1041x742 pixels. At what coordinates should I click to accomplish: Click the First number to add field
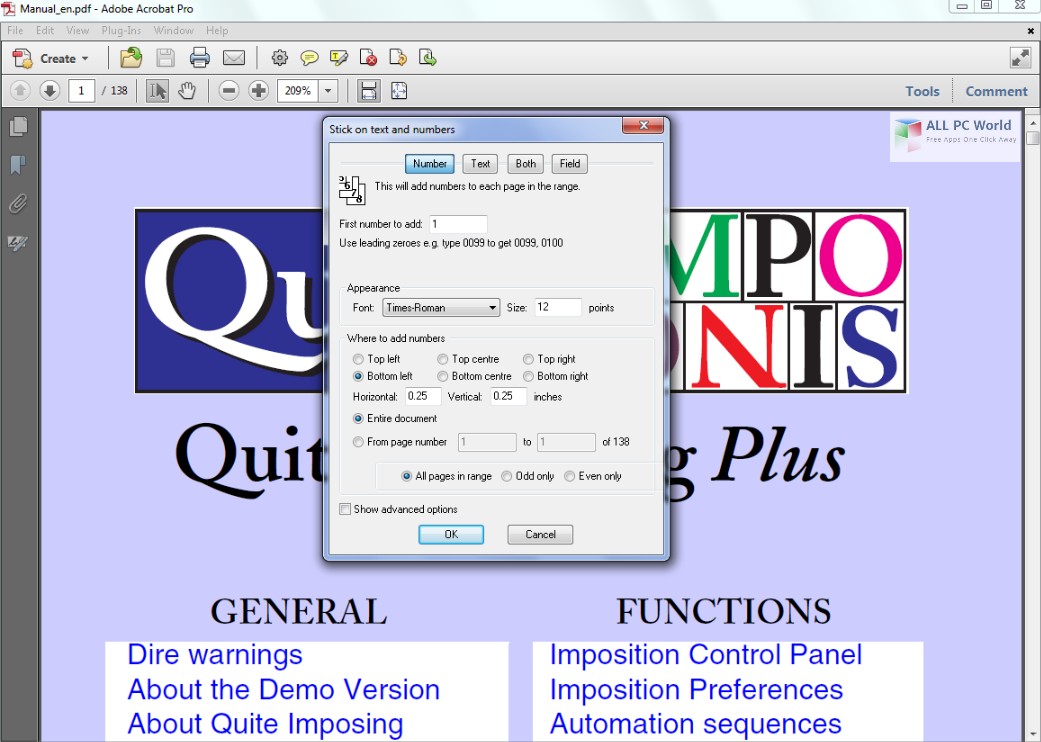[x=458, y=224]
